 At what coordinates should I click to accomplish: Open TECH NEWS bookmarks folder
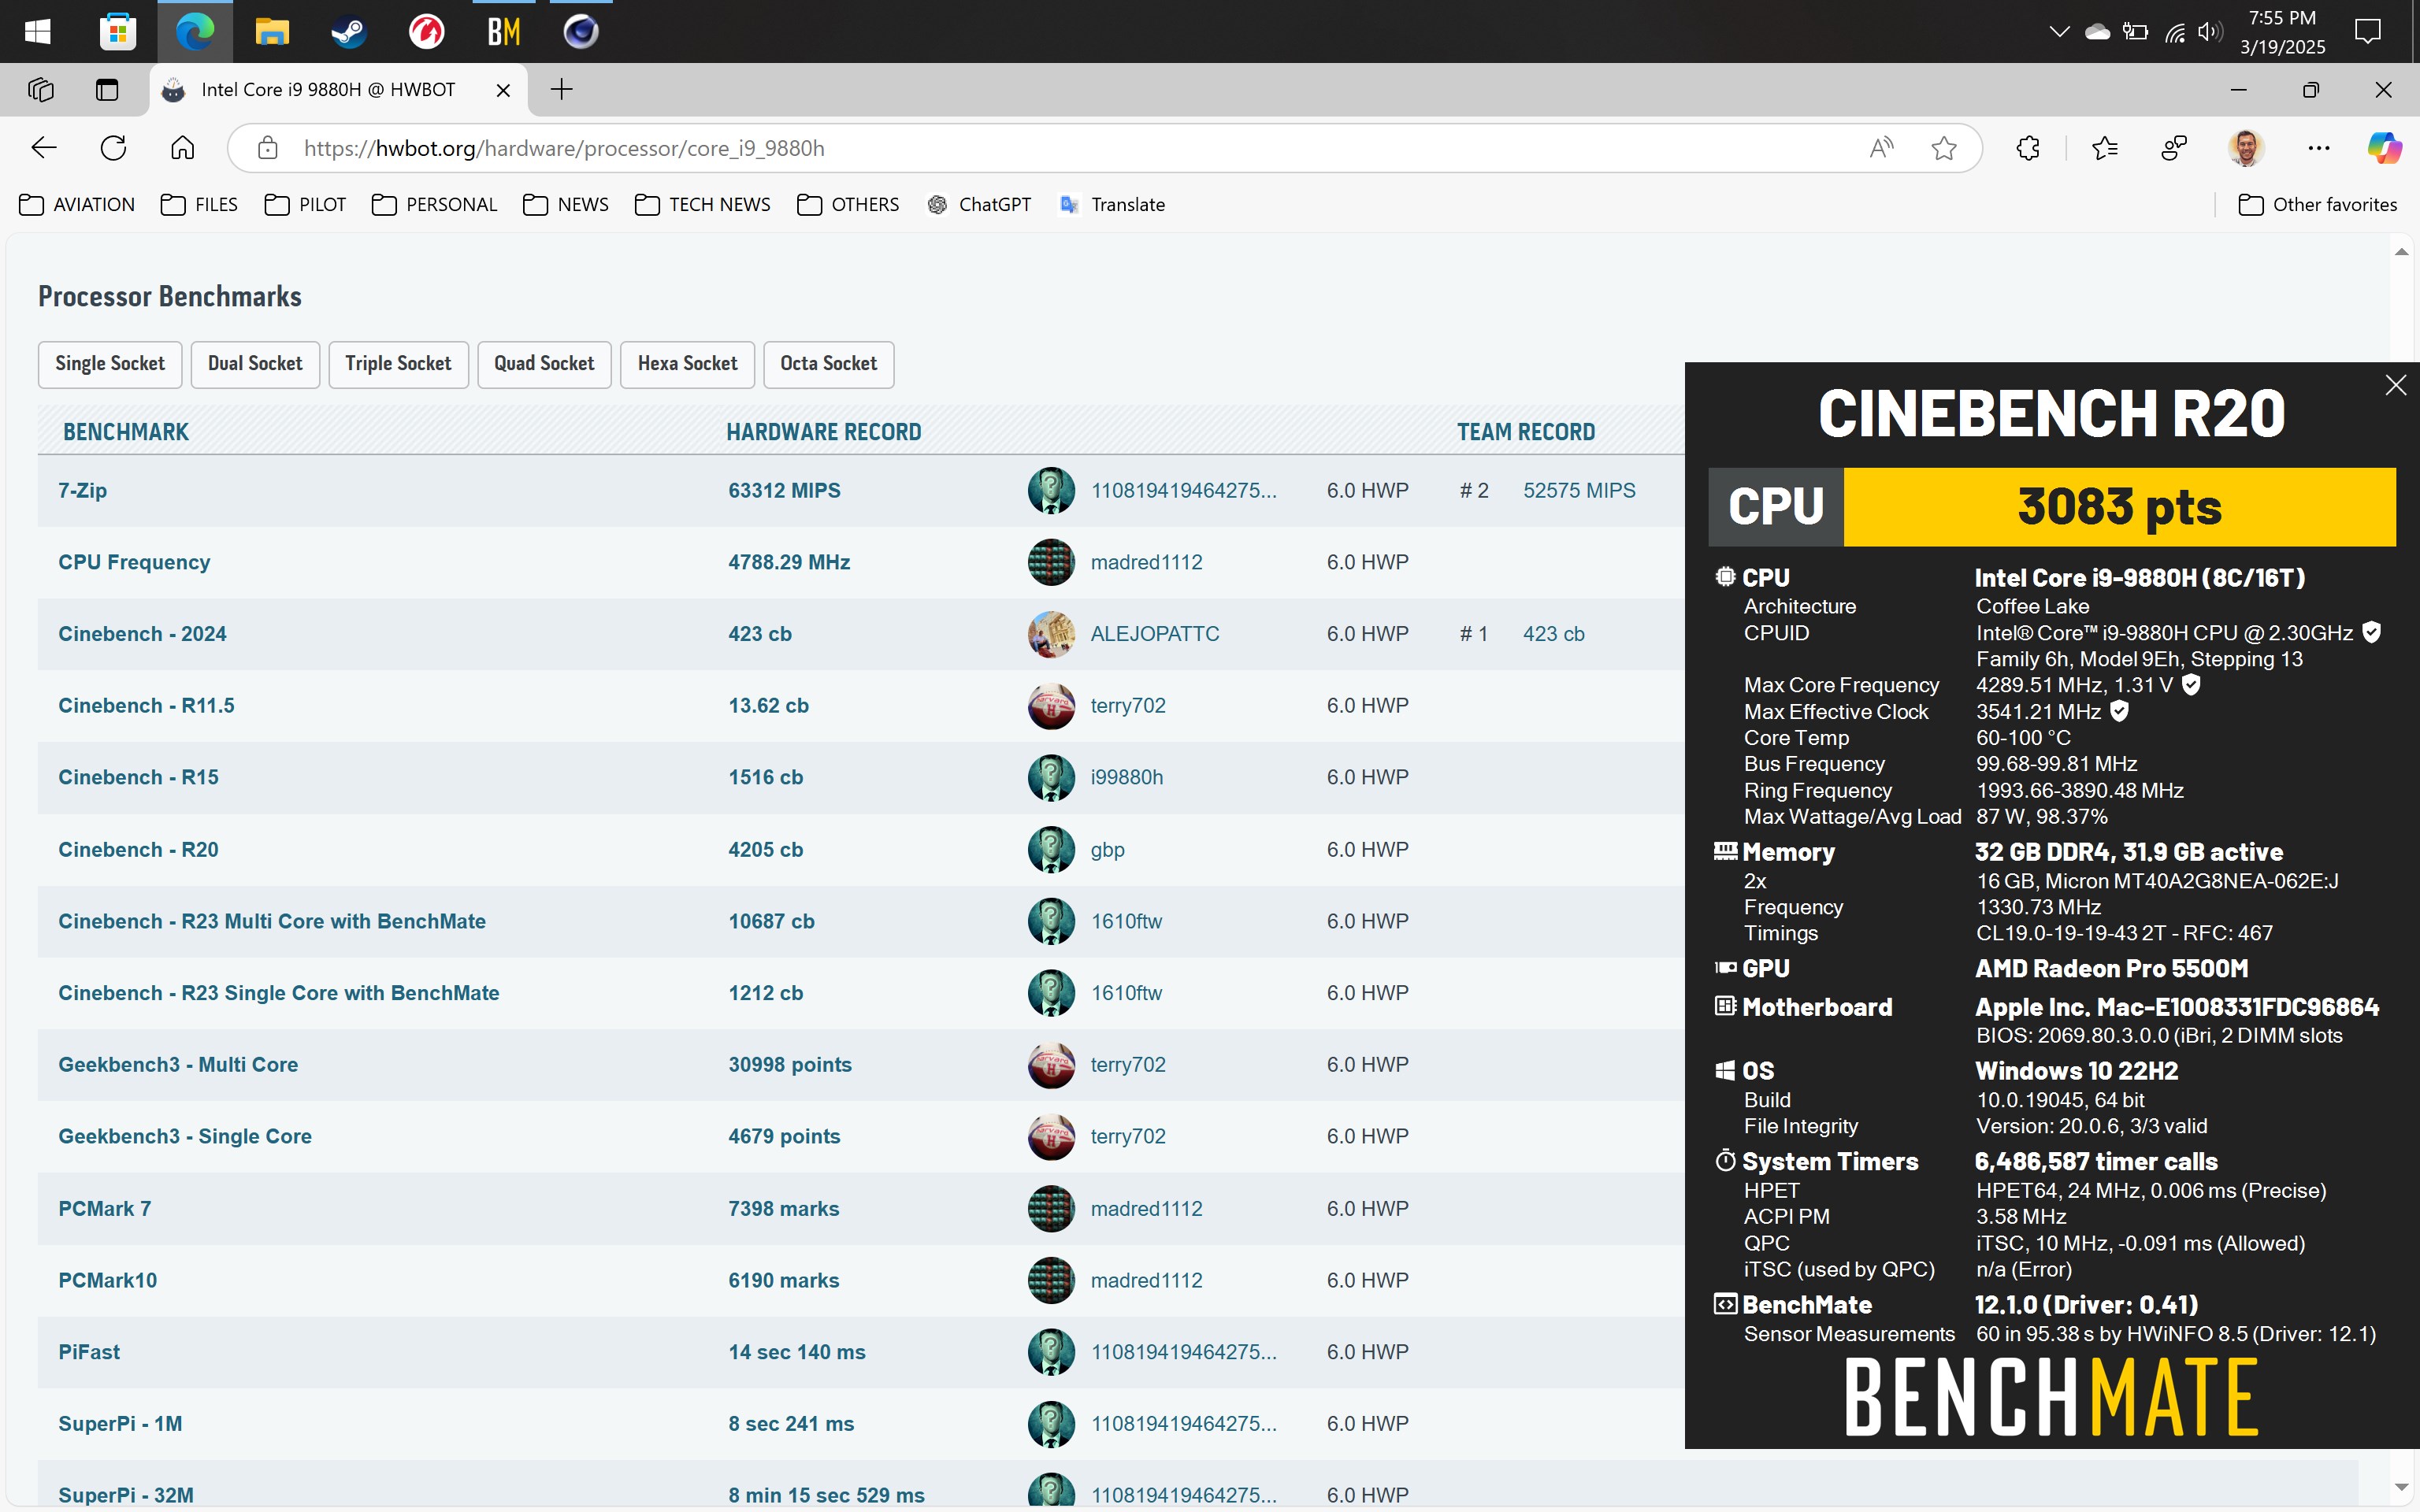coord(703,205)
